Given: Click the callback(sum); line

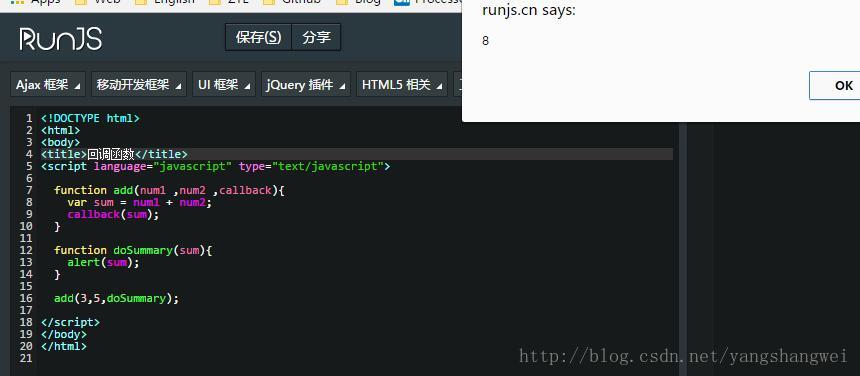Looking at the screenshot, I should 113,214.
